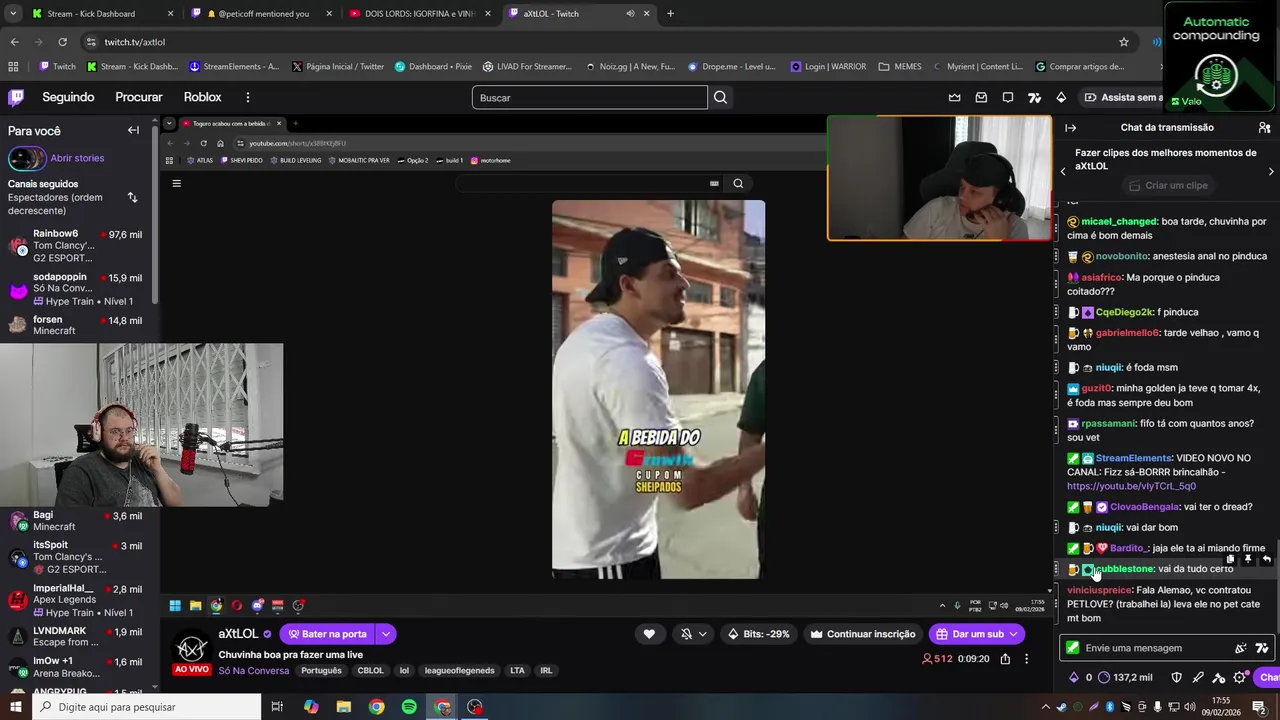Screen dimensions: 1280x720
Task: Follow heart button under the stream
Action: coord(649,634)
